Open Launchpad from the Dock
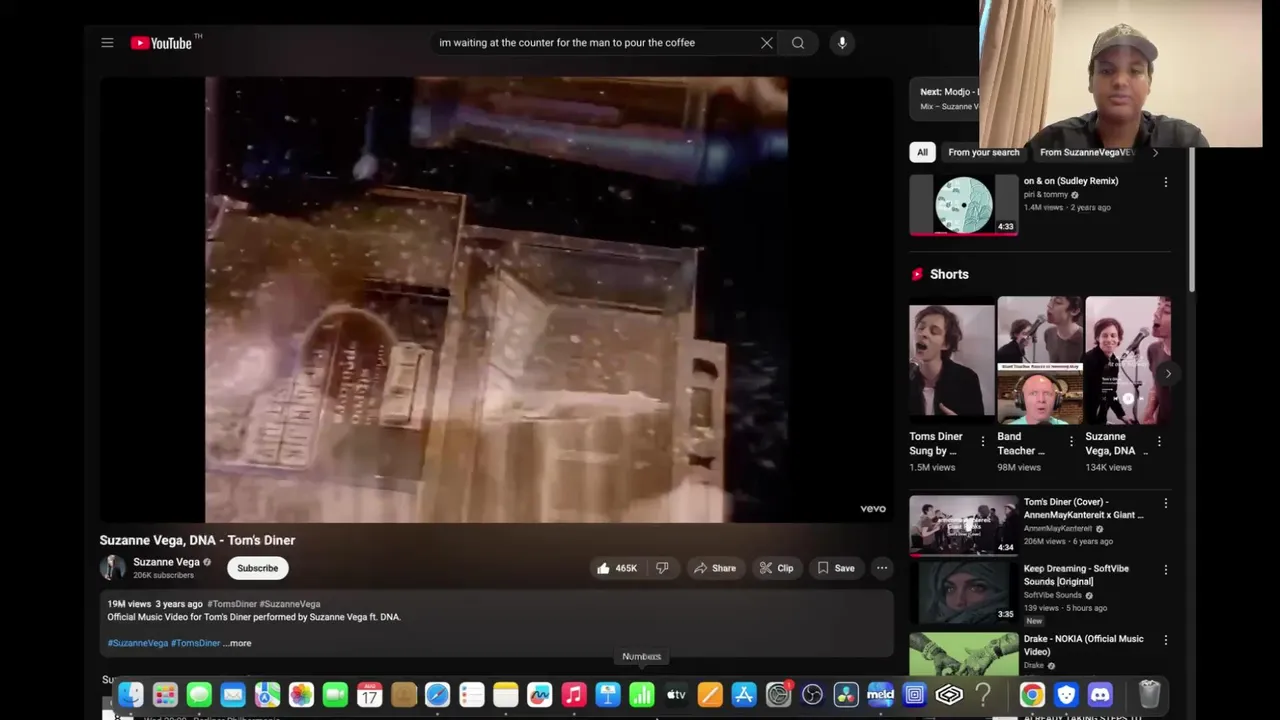1280x720 pixels. coord(165,694)
